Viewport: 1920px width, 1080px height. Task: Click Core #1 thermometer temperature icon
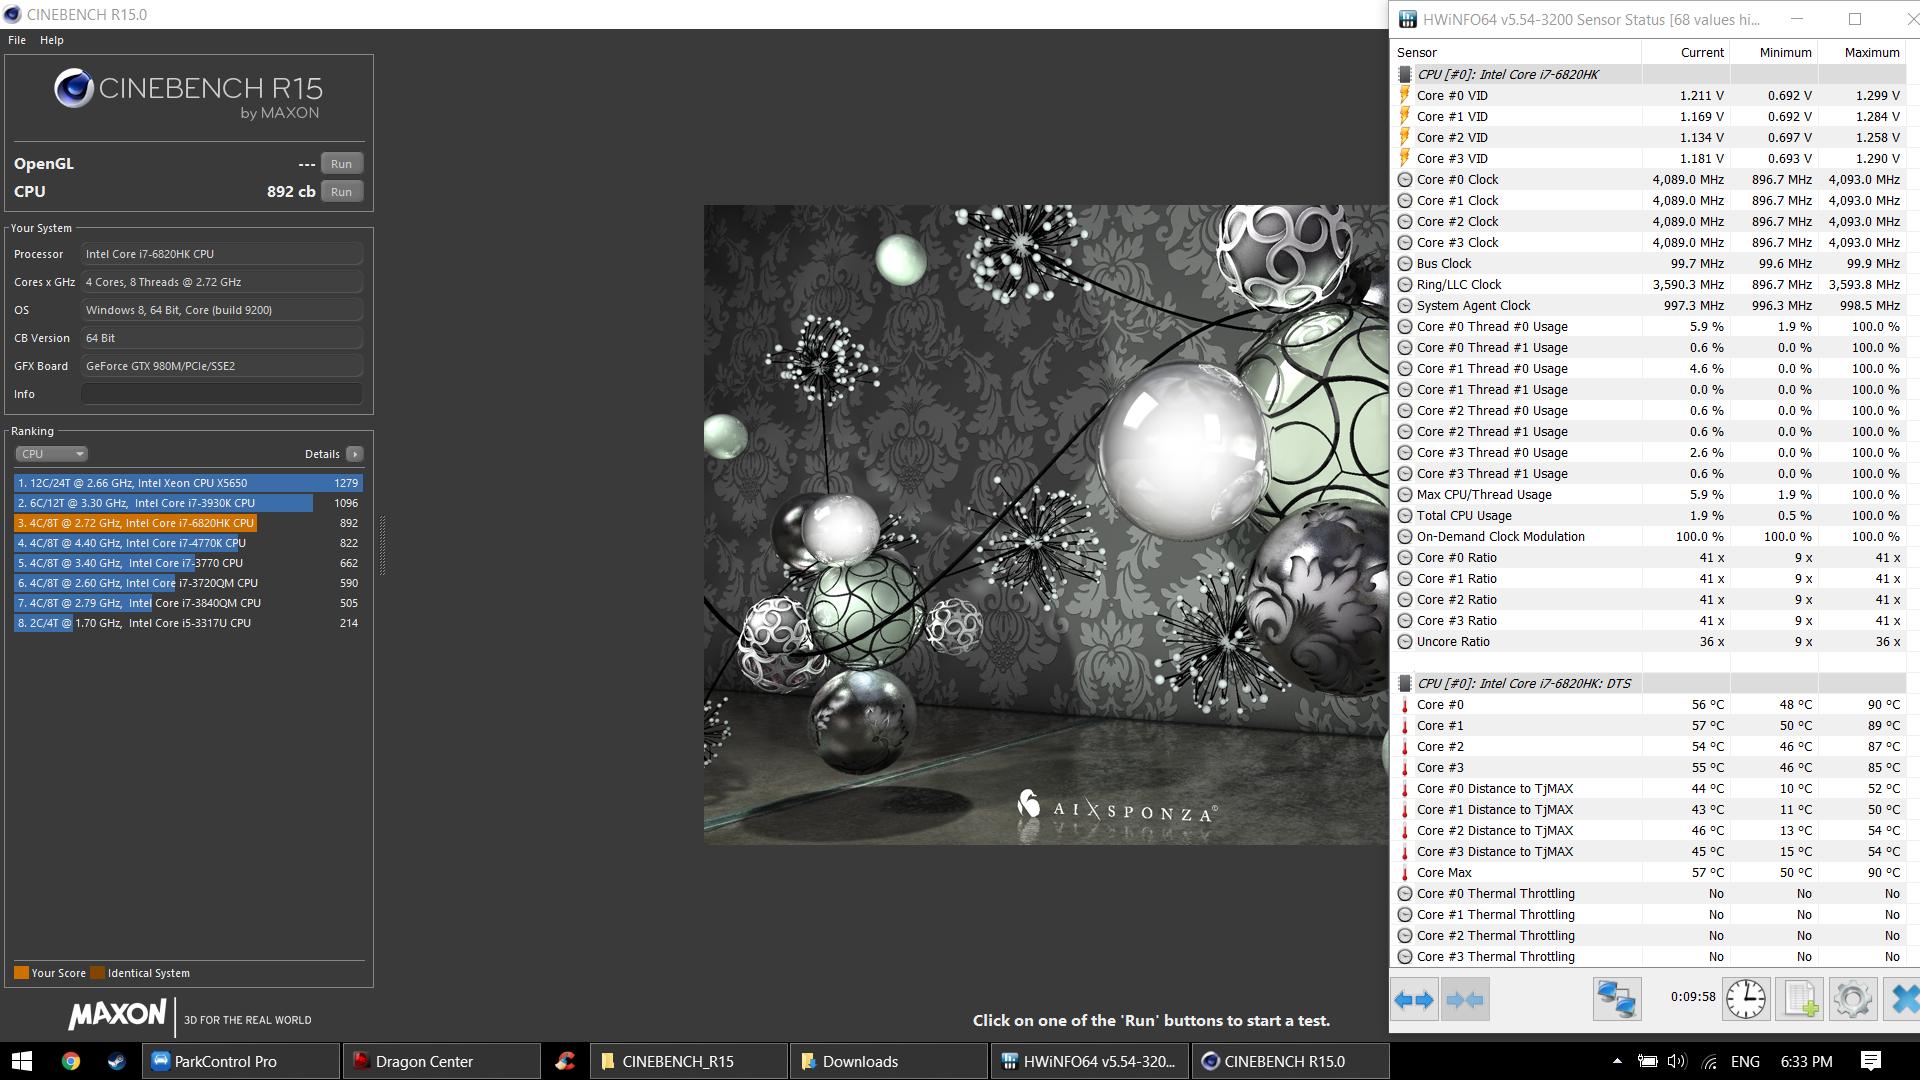coord(1404,725)
